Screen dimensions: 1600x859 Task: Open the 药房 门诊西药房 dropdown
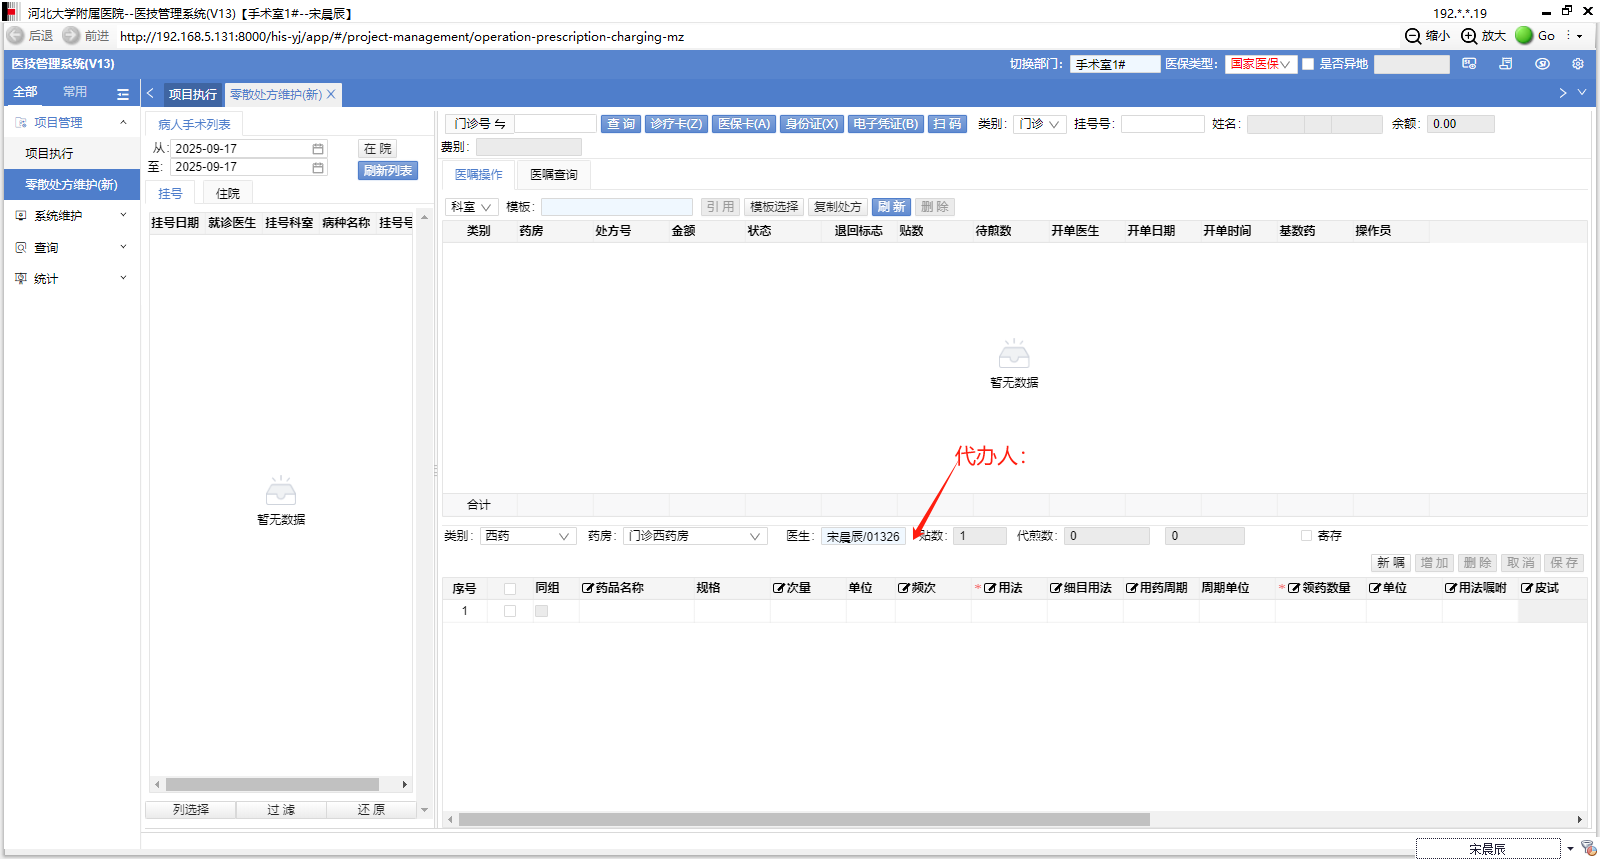695,536
